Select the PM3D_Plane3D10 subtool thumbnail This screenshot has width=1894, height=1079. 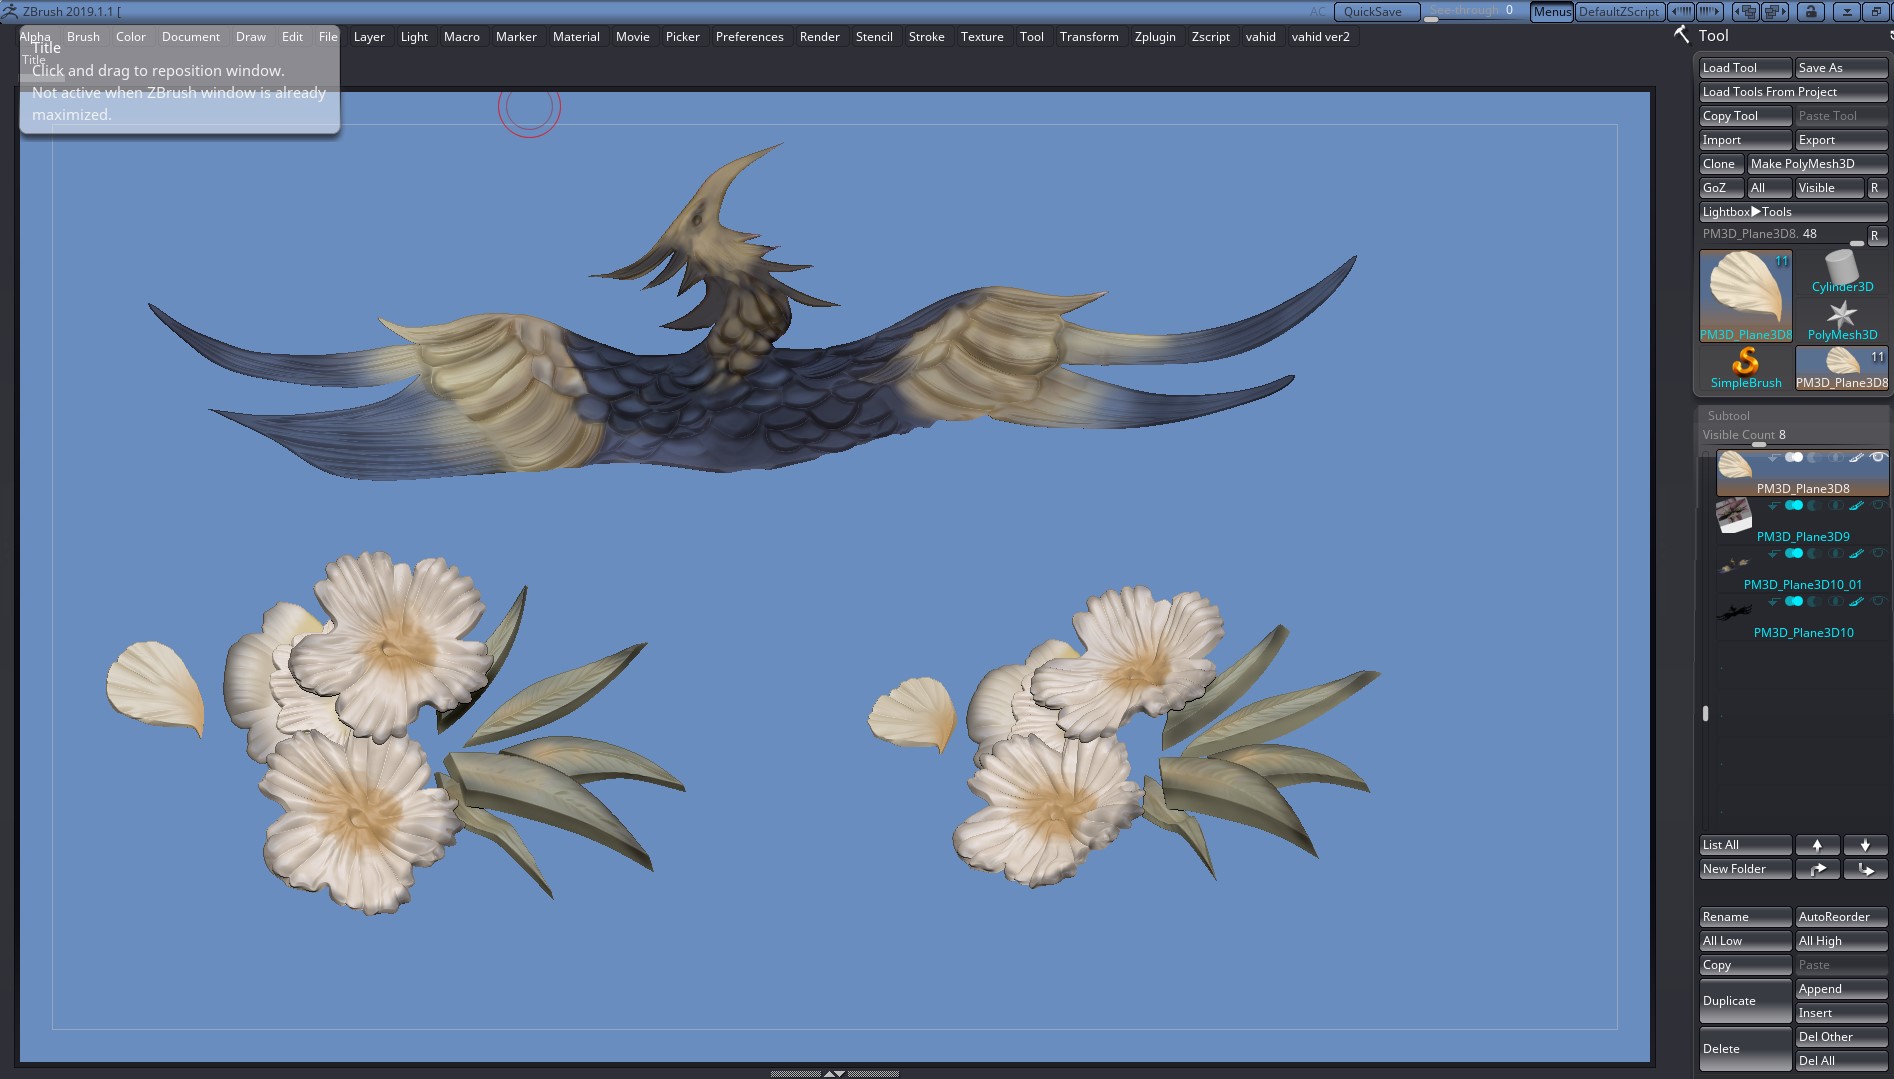coord(1734,610)
